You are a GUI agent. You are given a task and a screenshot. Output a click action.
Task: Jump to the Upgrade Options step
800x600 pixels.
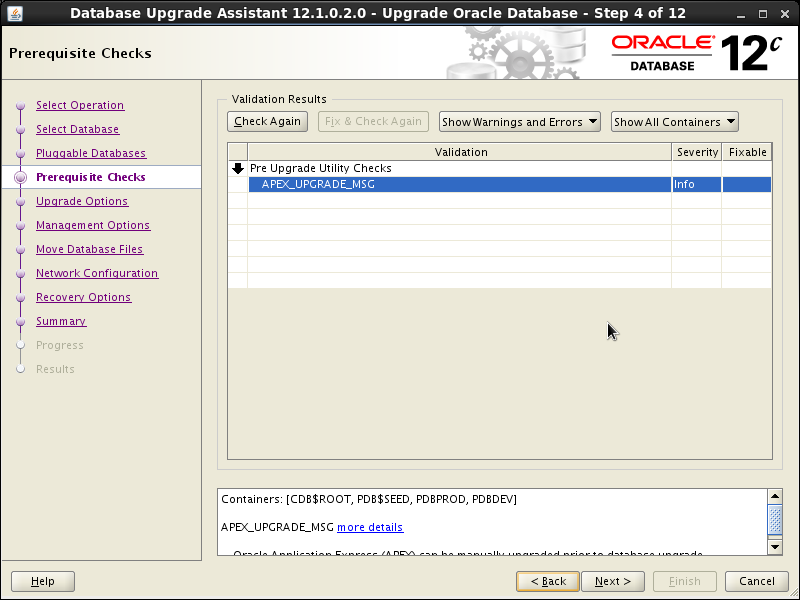(x=82, y=201)
